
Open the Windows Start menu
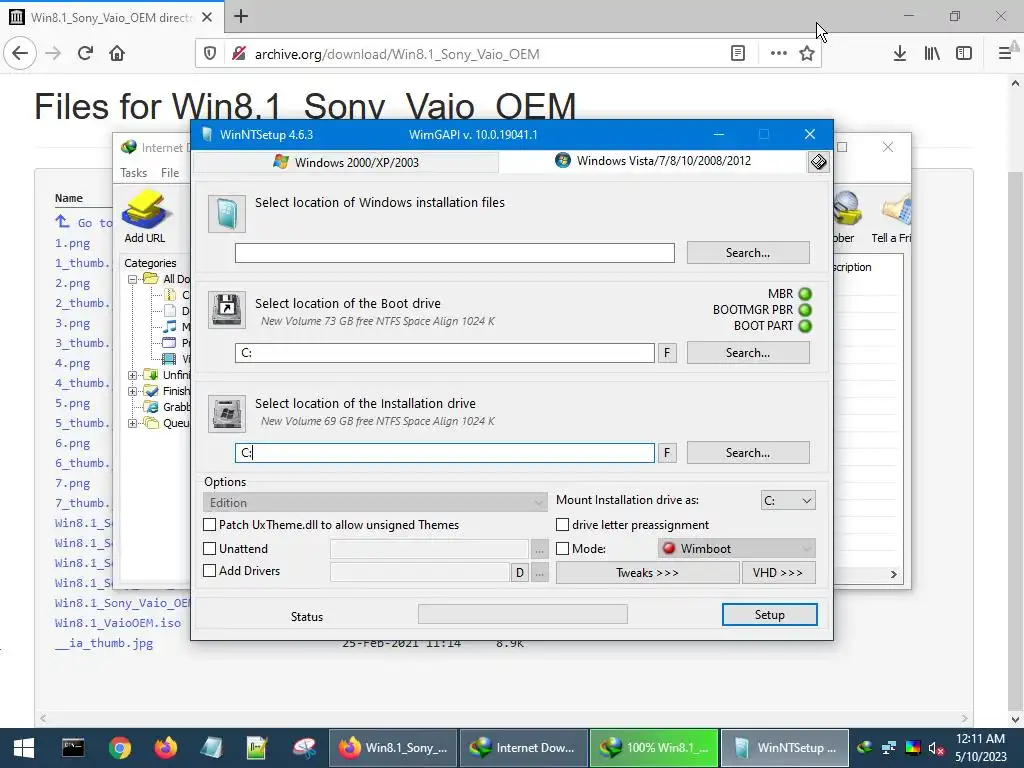tap(24, 748)
